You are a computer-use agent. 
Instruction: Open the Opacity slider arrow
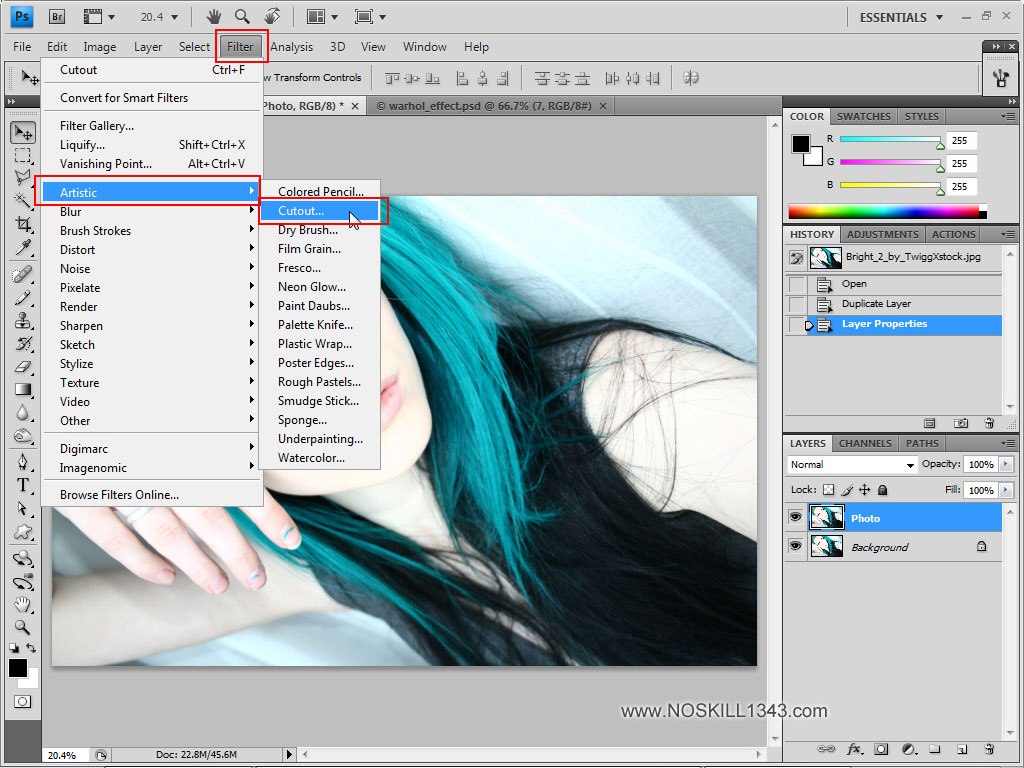click(1005, 464)
